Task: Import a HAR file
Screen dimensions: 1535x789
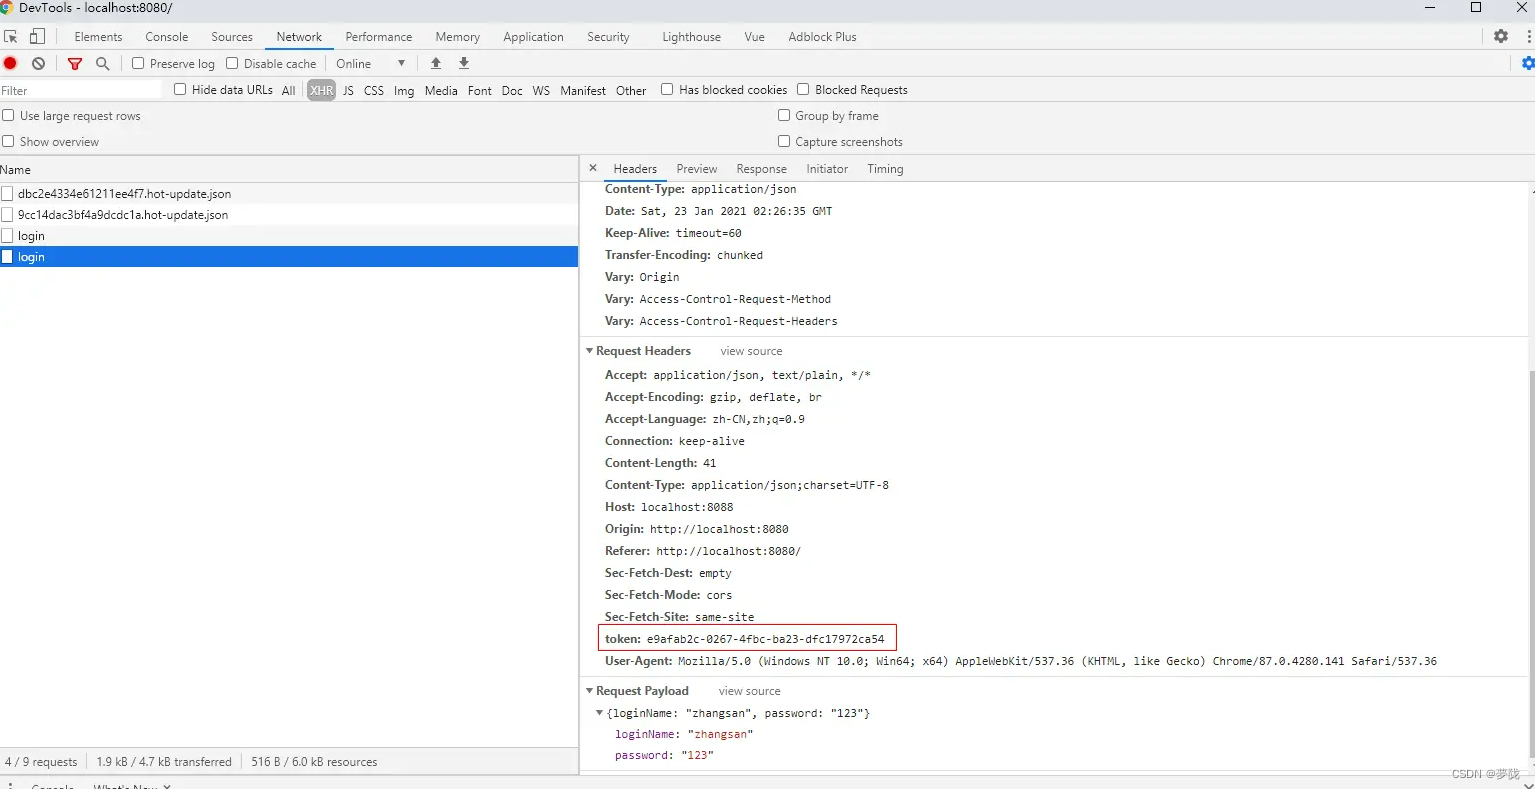Action: (x=435, y=63)
